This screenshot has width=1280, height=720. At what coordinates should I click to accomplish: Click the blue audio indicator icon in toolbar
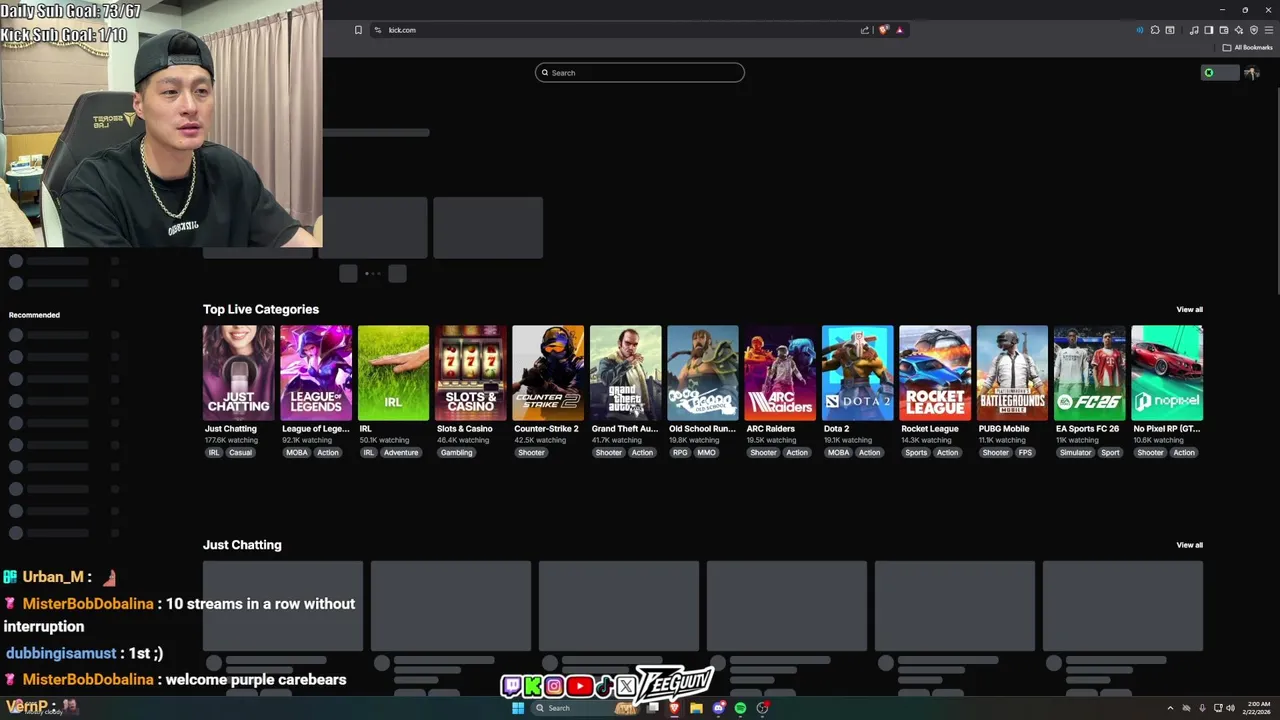click(1140, 30)
